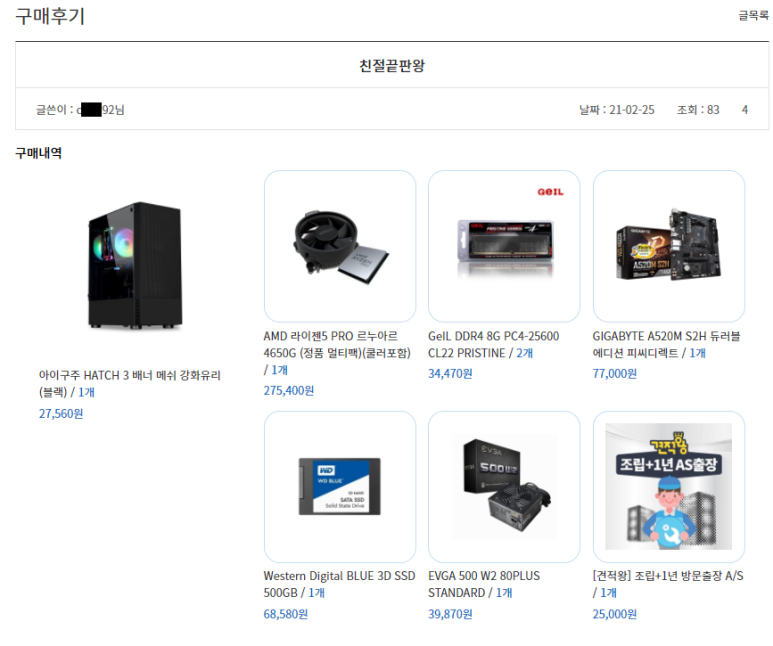Click the 구매내역 section heading

38,153
